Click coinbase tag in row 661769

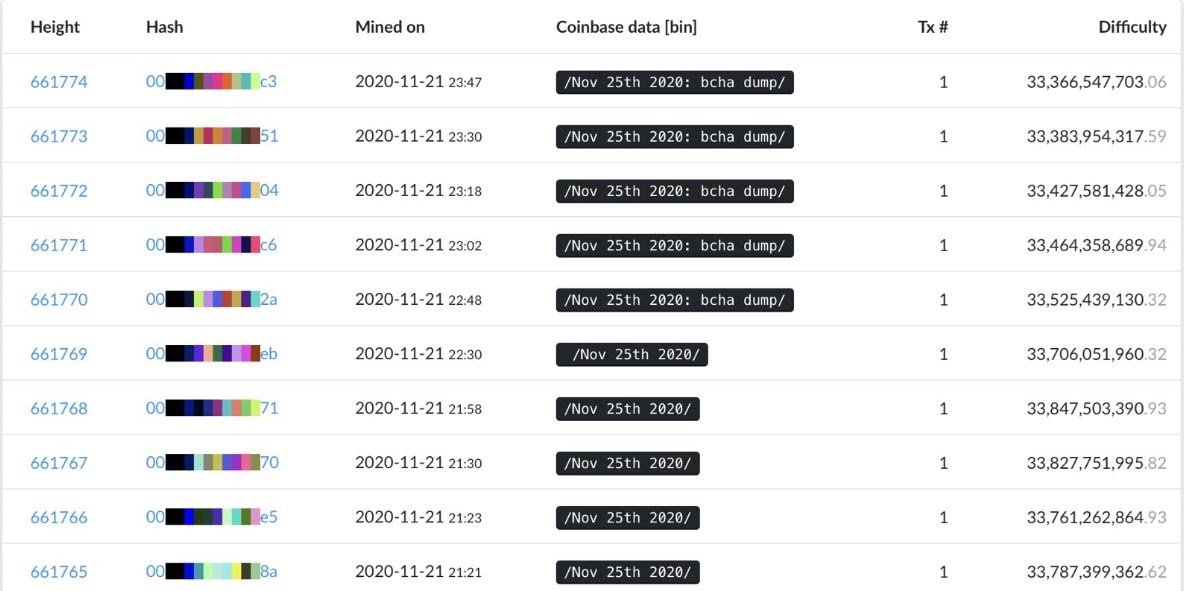[x=632, y=353]
